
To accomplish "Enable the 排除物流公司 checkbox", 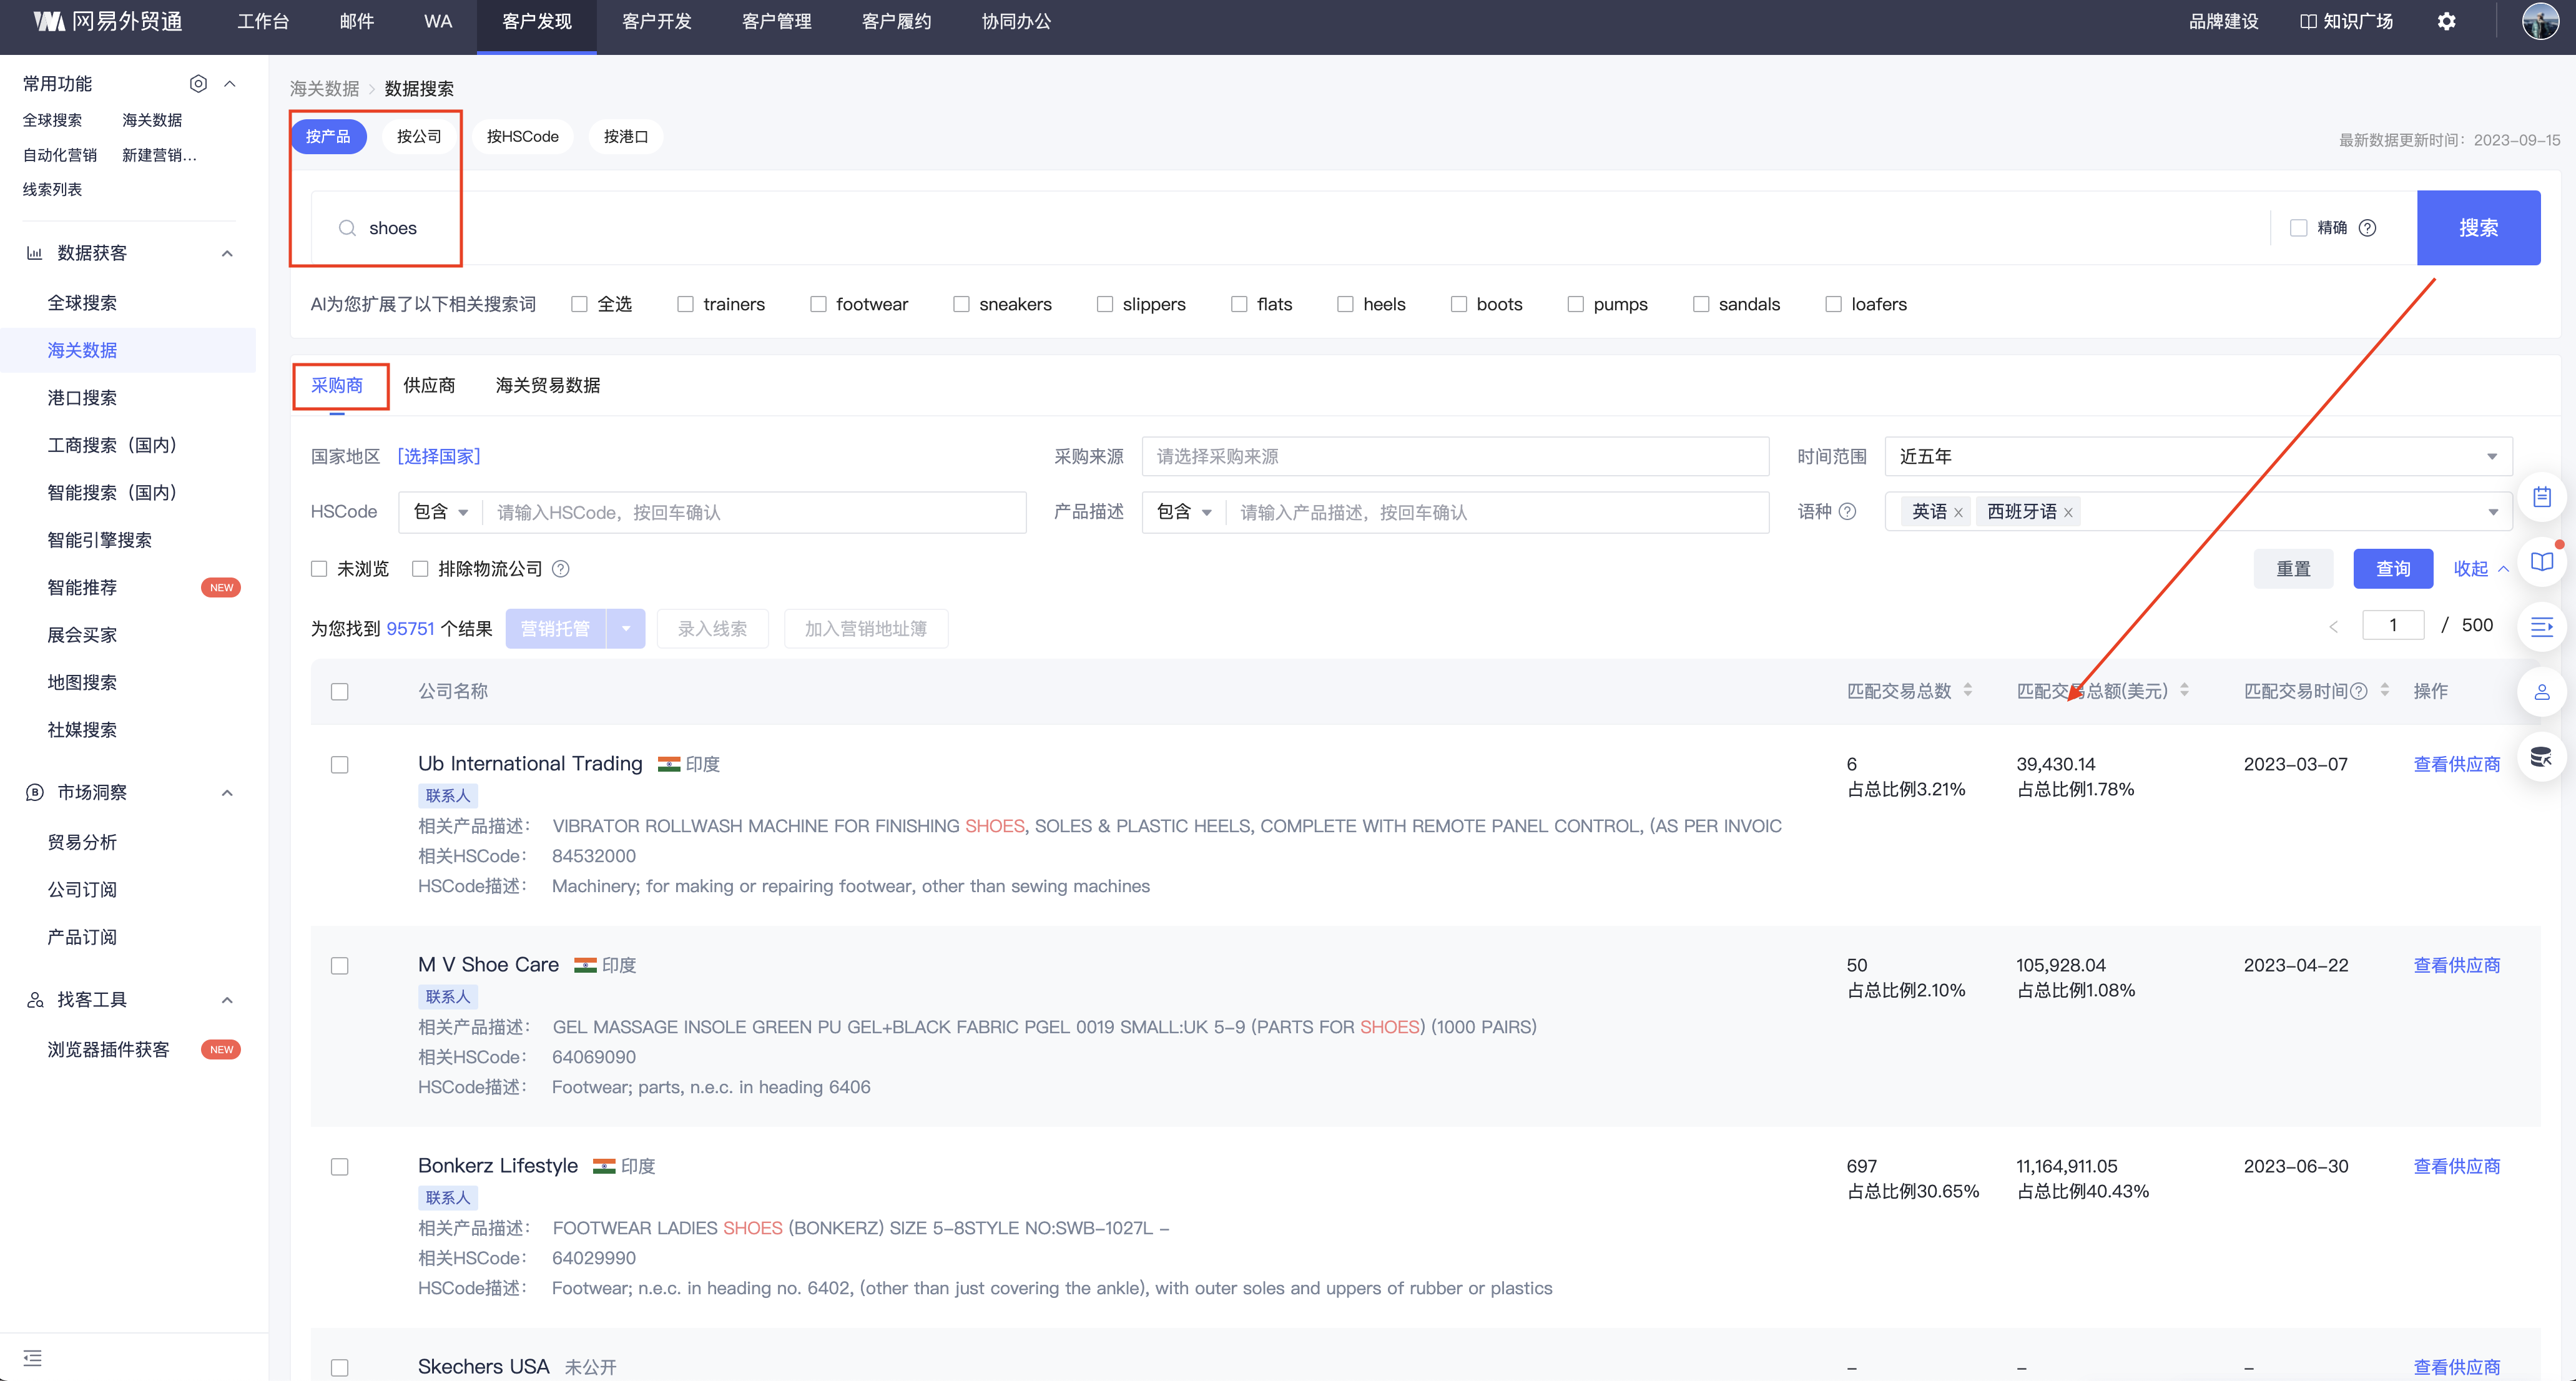I will (x=420, y=568).
